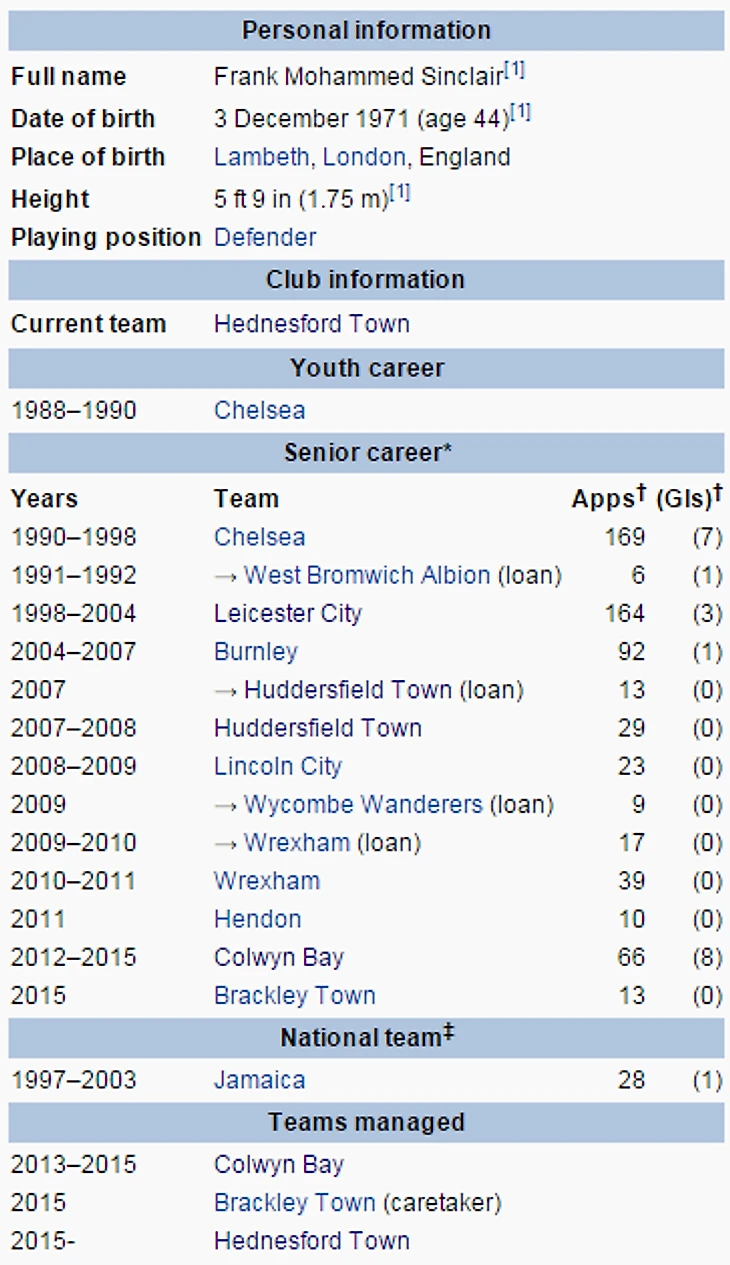Open the Wycombe Wanderers link
Screen dimensions: 730x1265
click(x=363, y=805)
